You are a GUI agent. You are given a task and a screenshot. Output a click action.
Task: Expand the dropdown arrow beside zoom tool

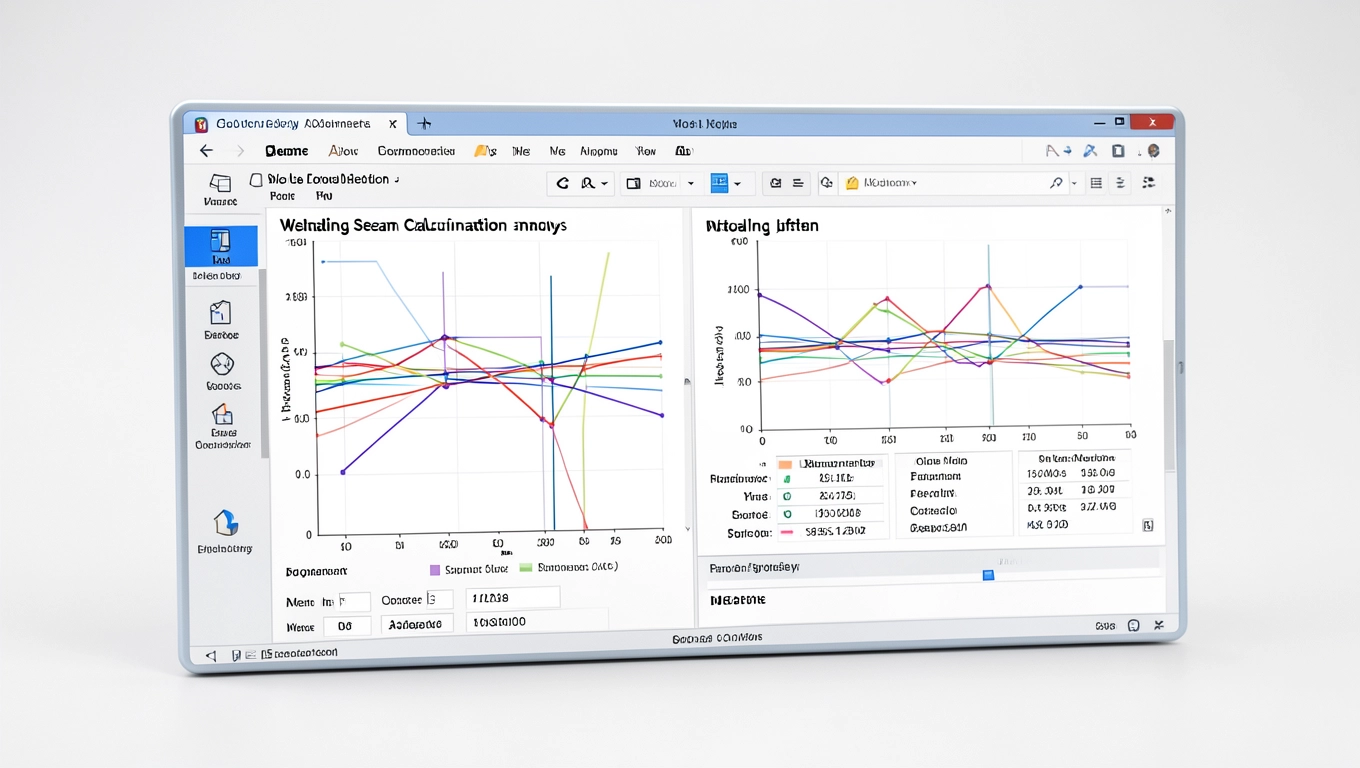coord(606,184)
